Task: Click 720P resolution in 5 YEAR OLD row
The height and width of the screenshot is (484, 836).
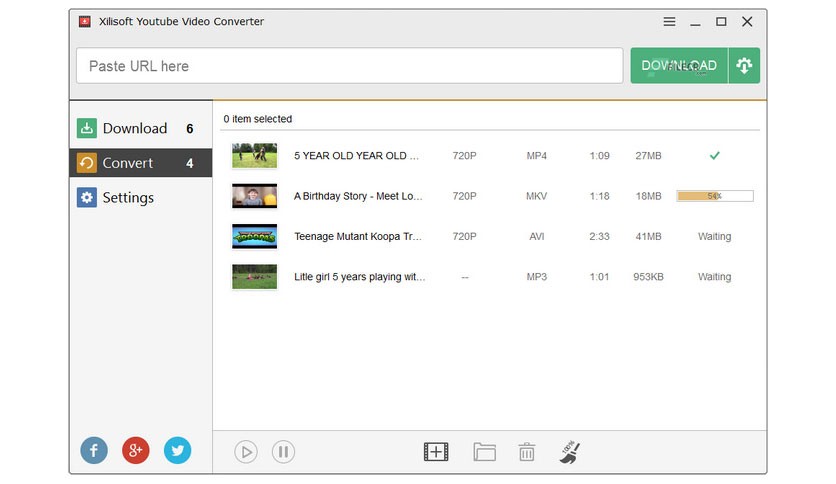Action: pos(464,156)
